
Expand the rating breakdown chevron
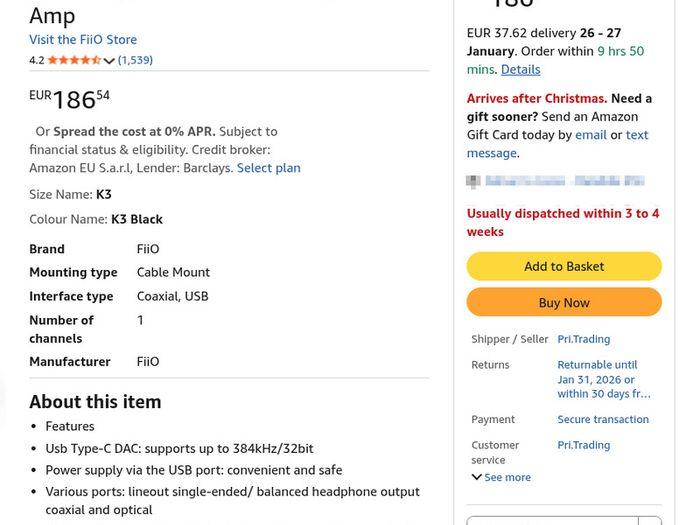point(109,61)
